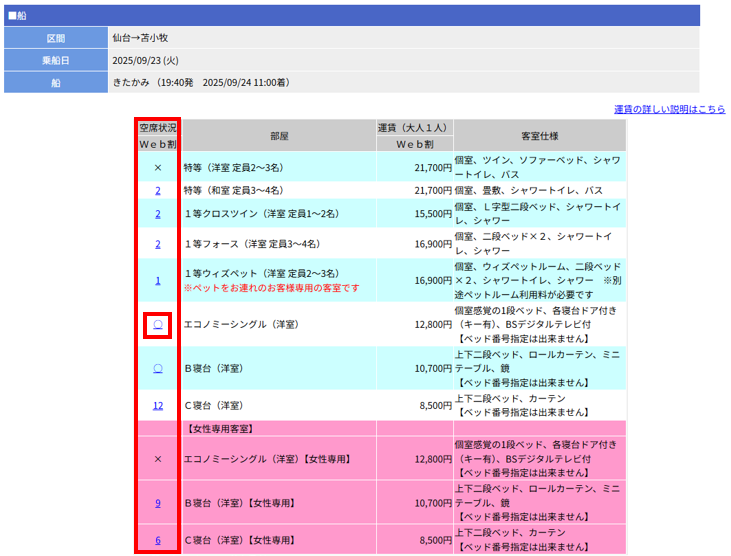This screenshot has height=556, width=731.
Task: Choose availability 2 for １等クロスツイン
Action: pyautogui.click(x=158, y=214)
